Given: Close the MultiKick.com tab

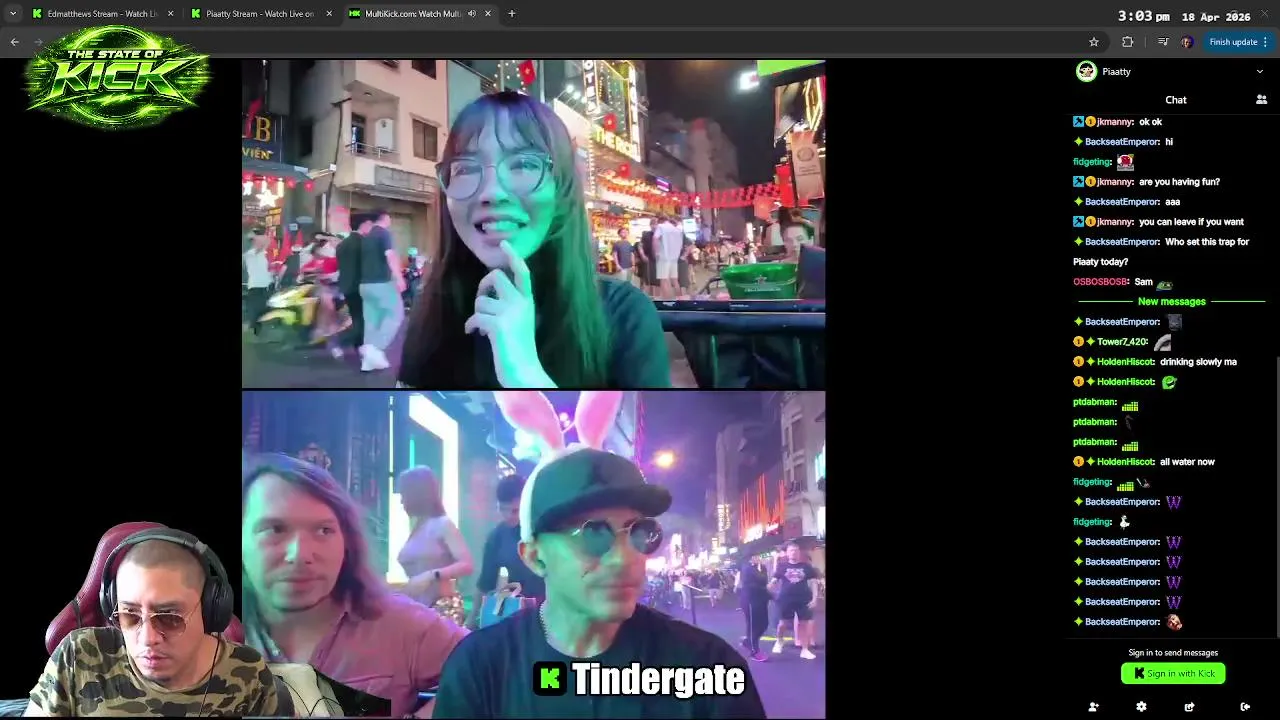Looking at the screenshot, I should pyautogui.click(x=488, y=14).
